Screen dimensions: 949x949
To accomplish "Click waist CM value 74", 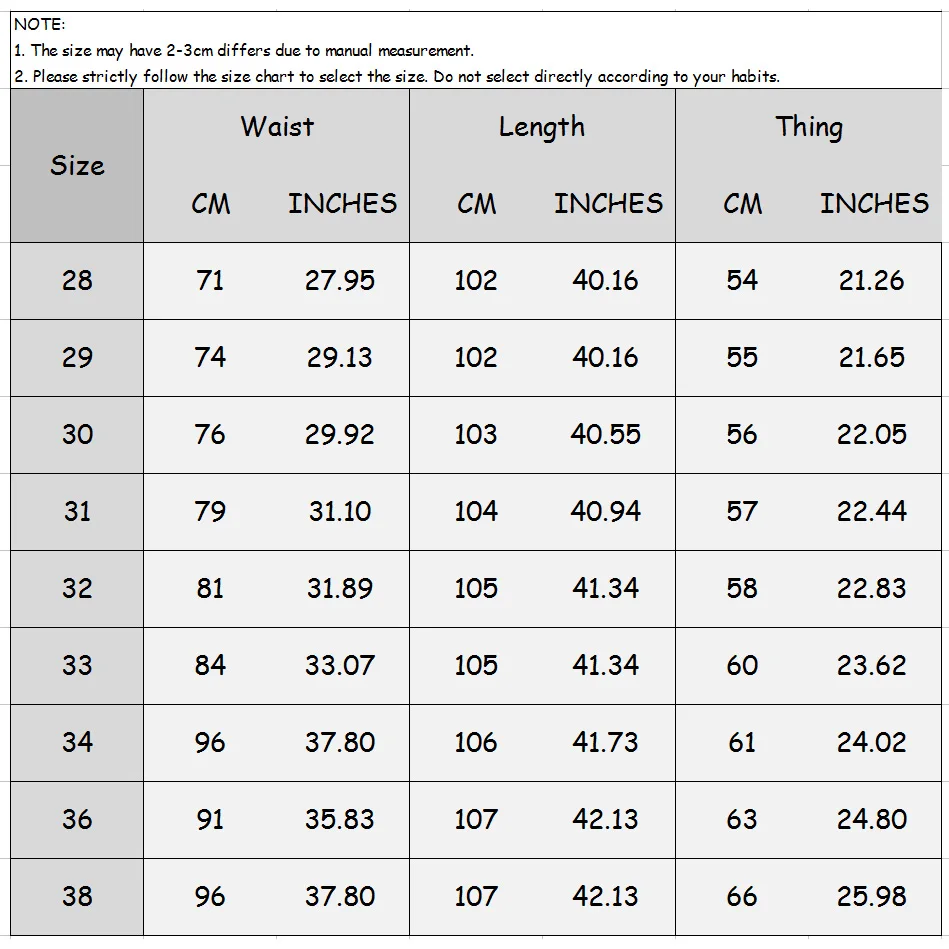I will (210, 357).
